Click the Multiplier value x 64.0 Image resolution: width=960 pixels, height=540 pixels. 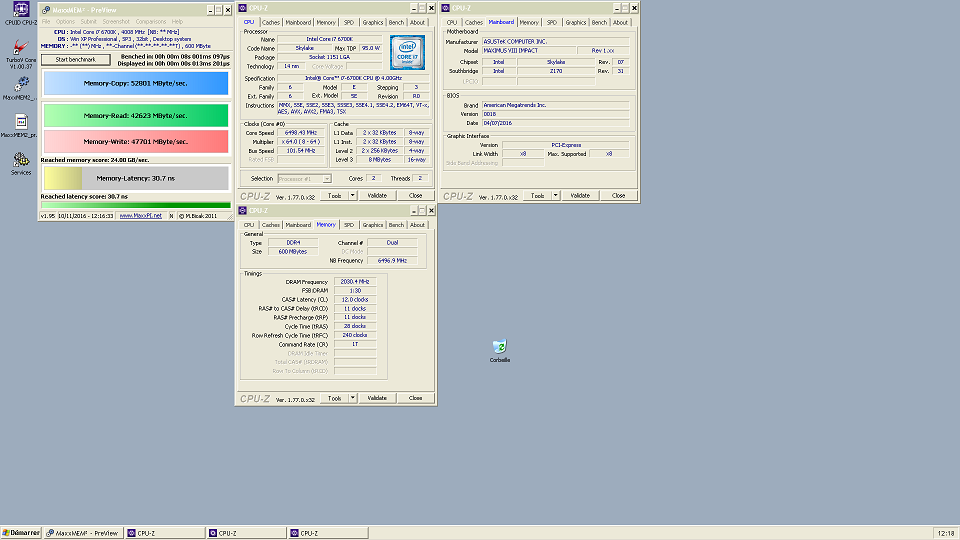coord(301,141)
